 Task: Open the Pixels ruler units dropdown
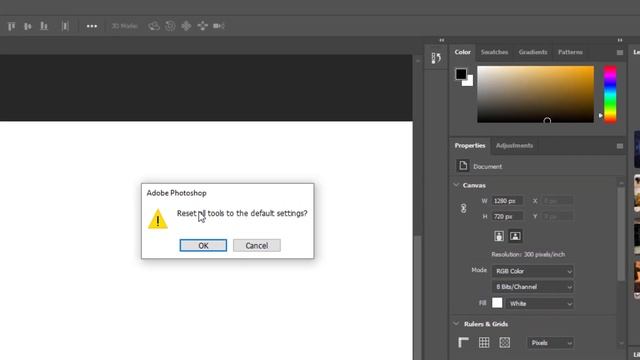[550, 343]
